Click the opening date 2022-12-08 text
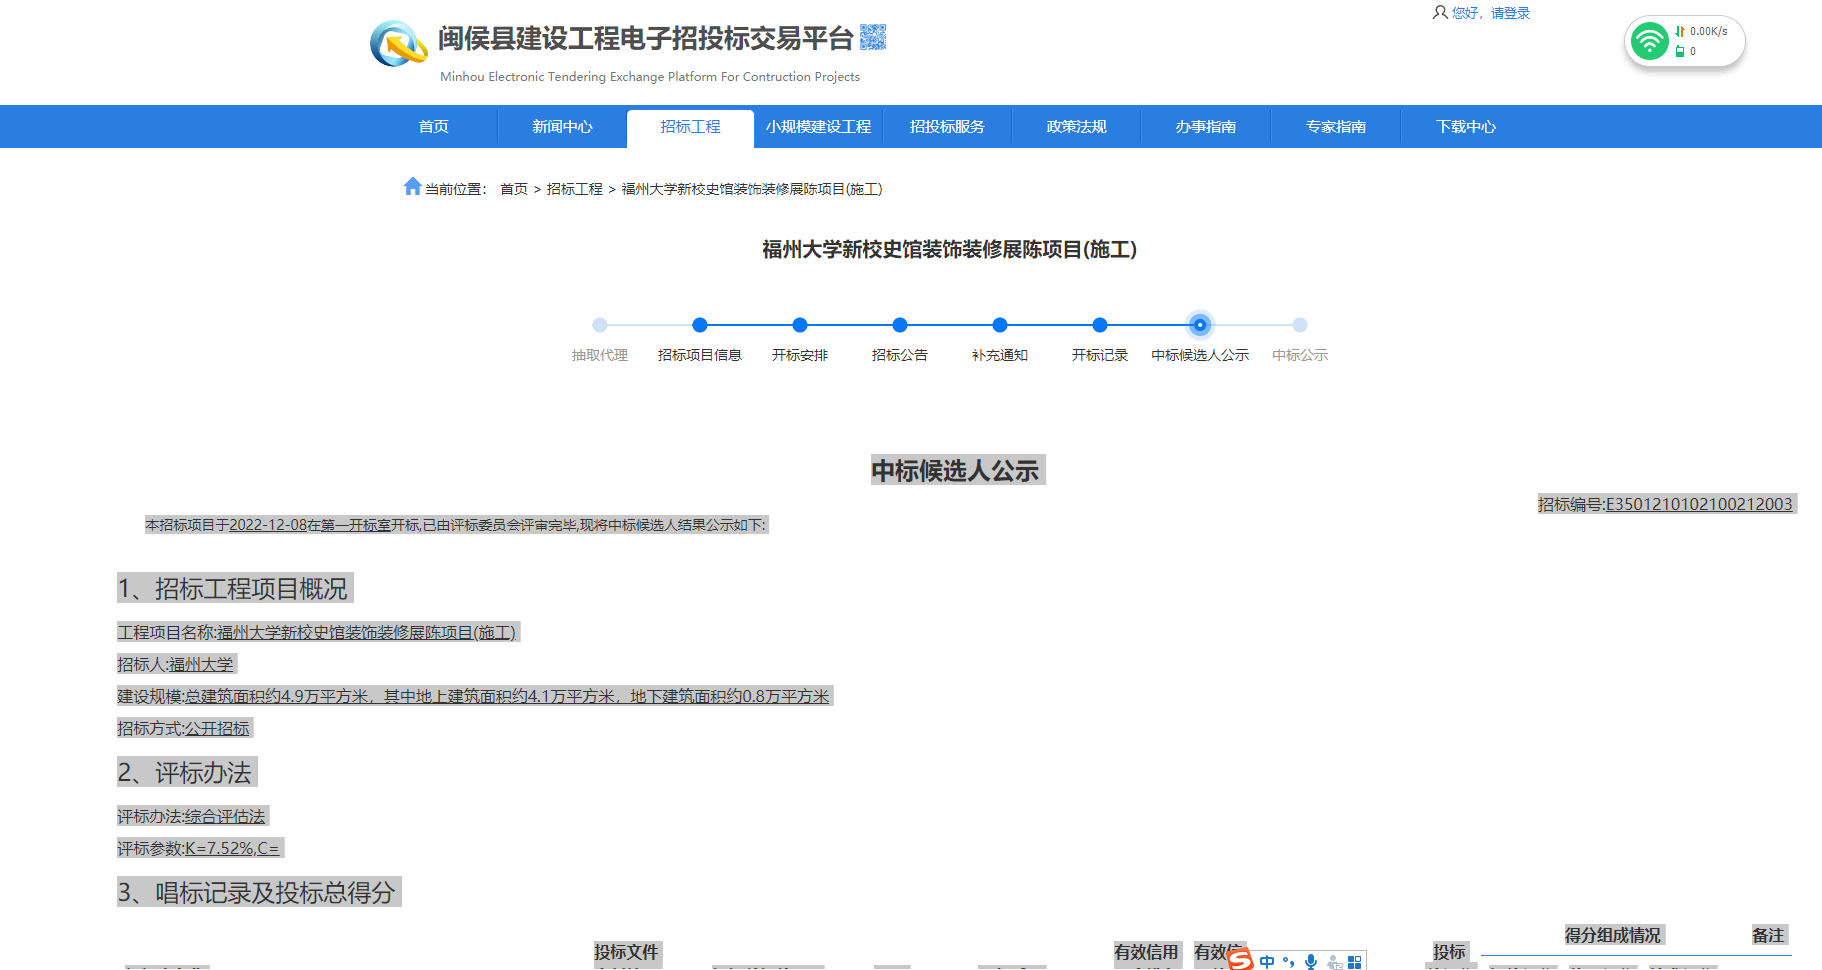The width and height of the screenshot is (1822, 970). pyautogui.click(x=268, y=525)
